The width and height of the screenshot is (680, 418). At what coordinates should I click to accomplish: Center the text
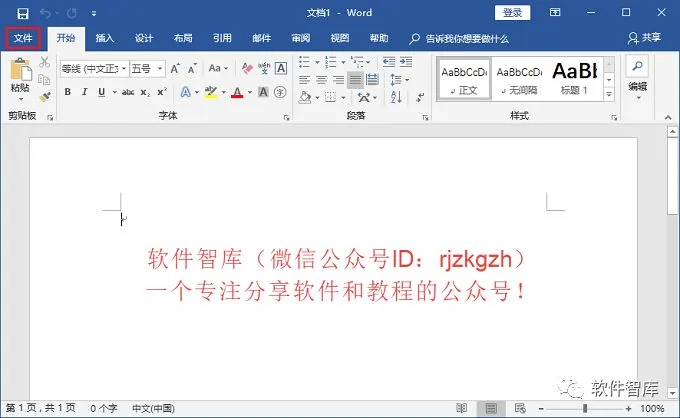[322, 80]
